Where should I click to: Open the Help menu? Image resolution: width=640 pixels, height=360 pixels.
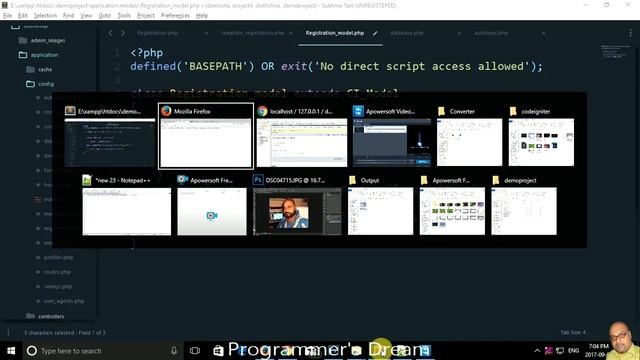tap(202, 16)
